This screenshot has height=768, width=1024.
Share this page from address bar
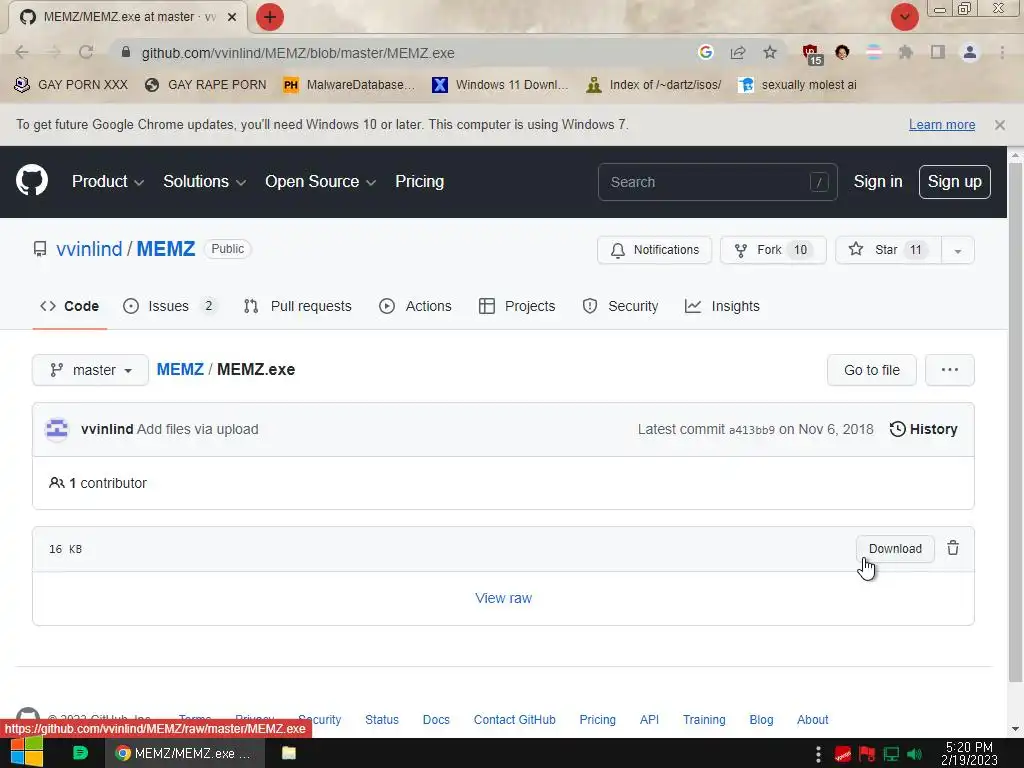click(738, 52)
